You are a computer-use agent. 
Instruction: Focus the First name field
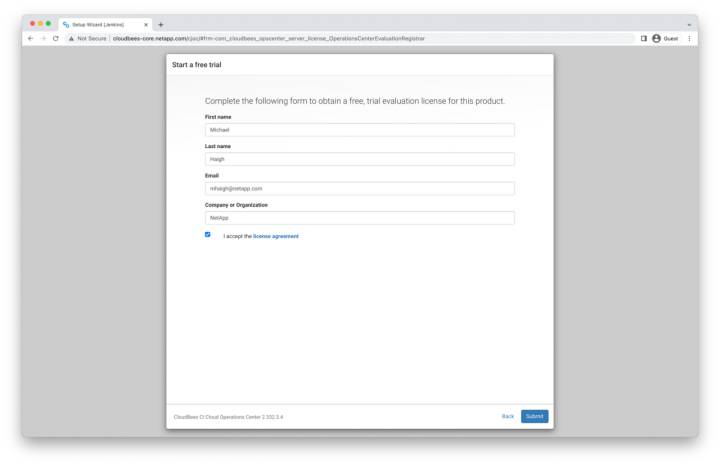359,130
